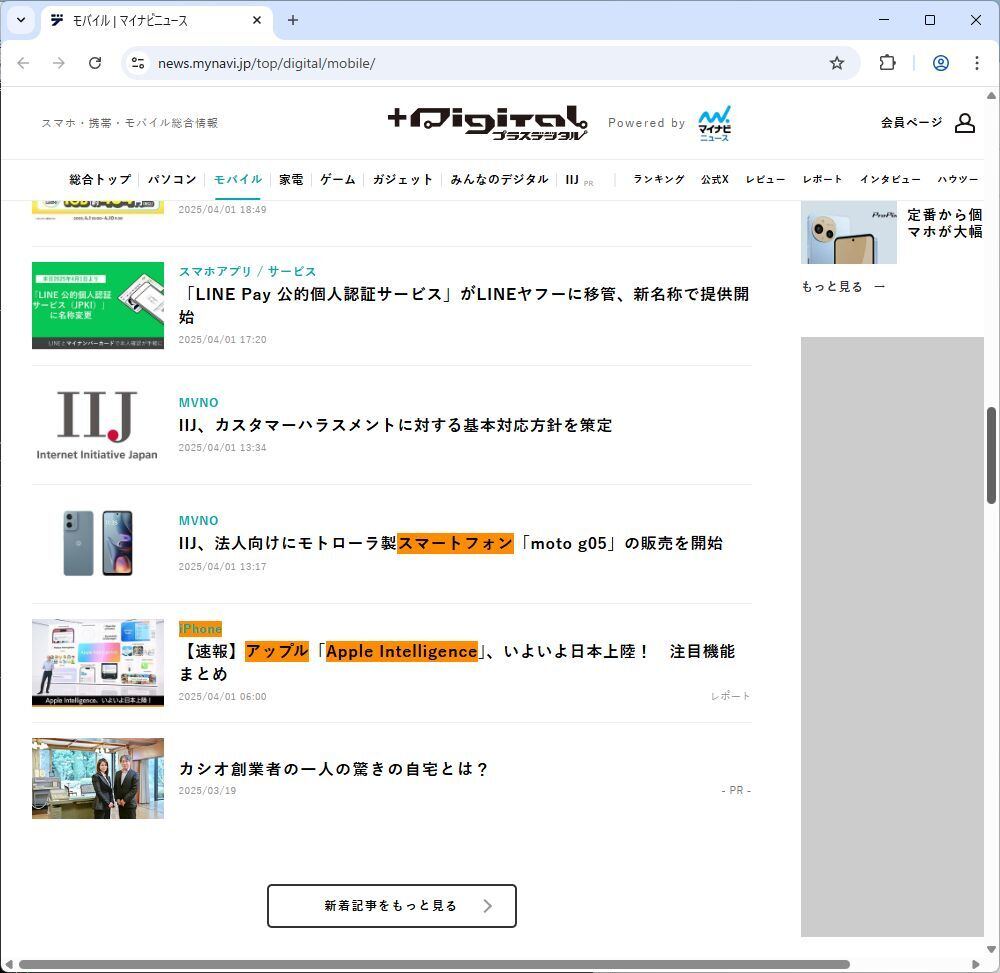1000x973 pixels.
Task: Select the 家電 nav tab
Action: coord(291,180)
